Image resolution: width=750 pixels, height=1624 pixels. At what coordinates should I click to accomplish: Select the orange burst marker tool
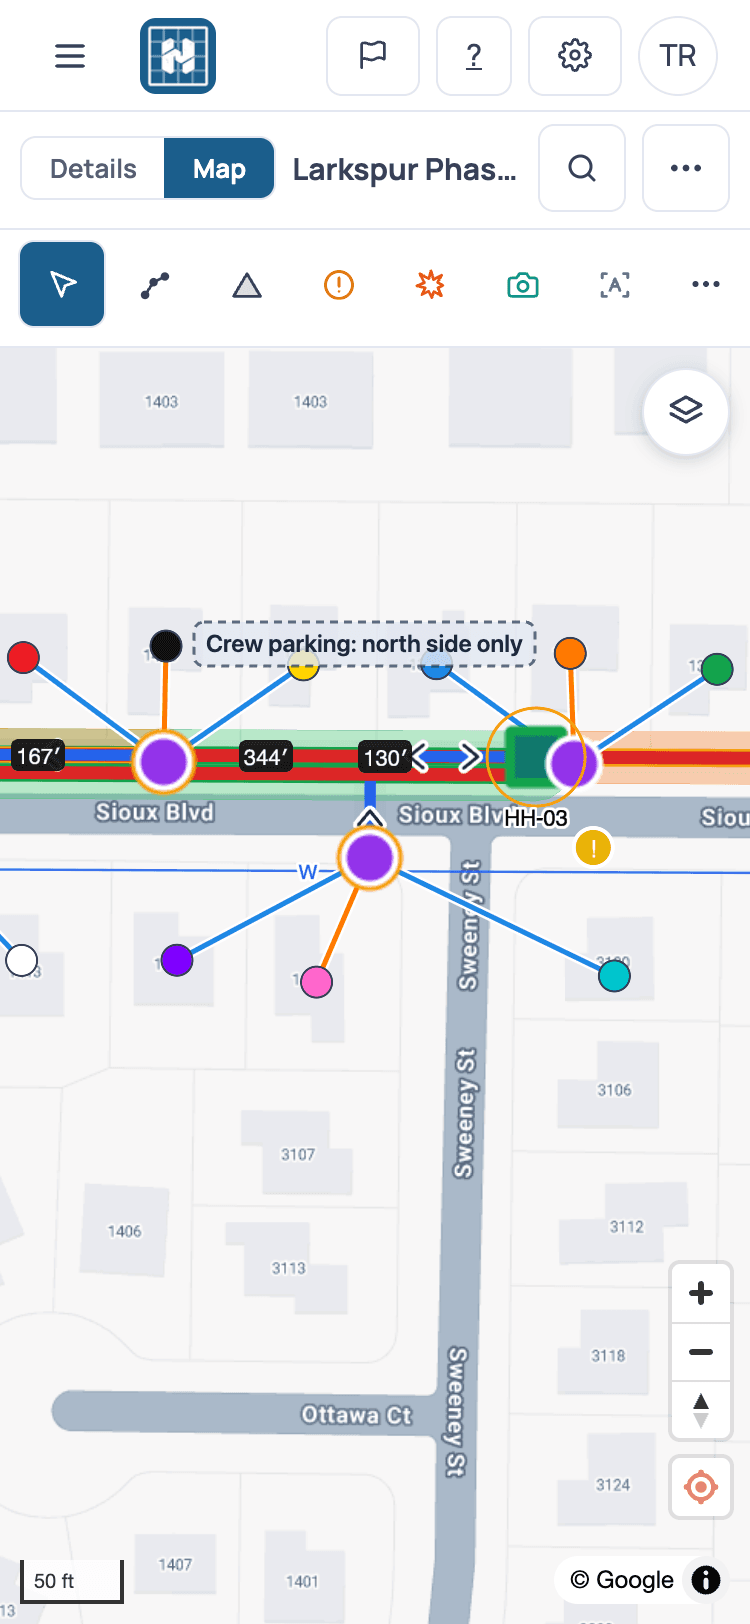coord(430,286)
